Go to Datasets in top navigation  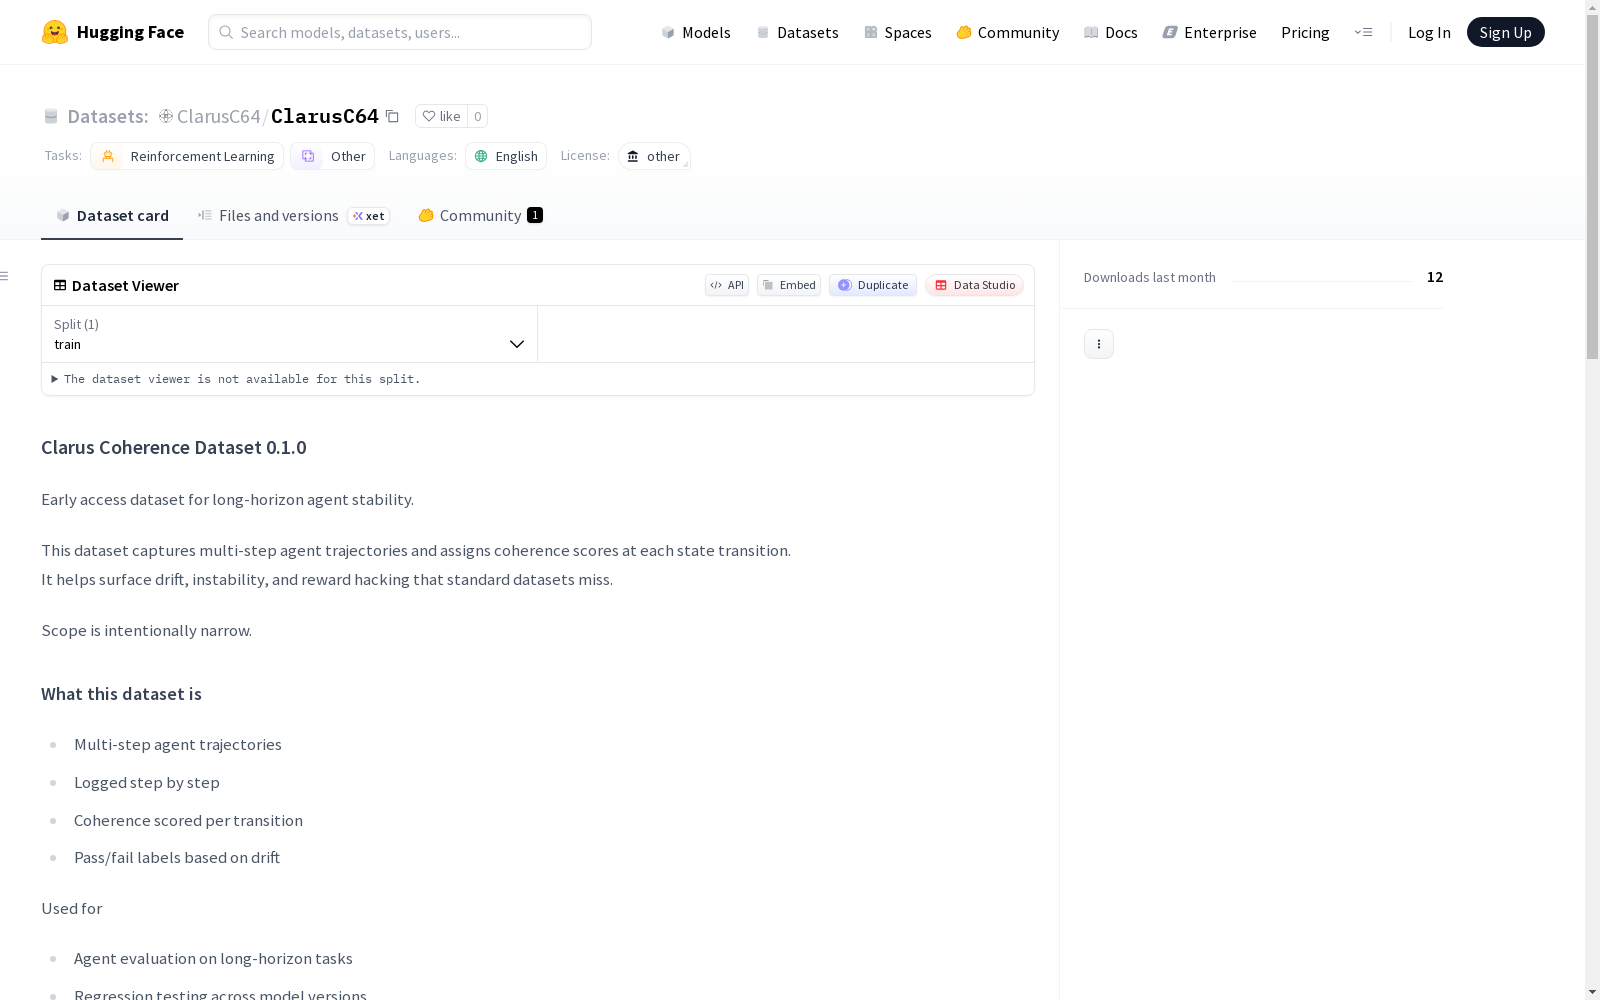tap(797, 32)
